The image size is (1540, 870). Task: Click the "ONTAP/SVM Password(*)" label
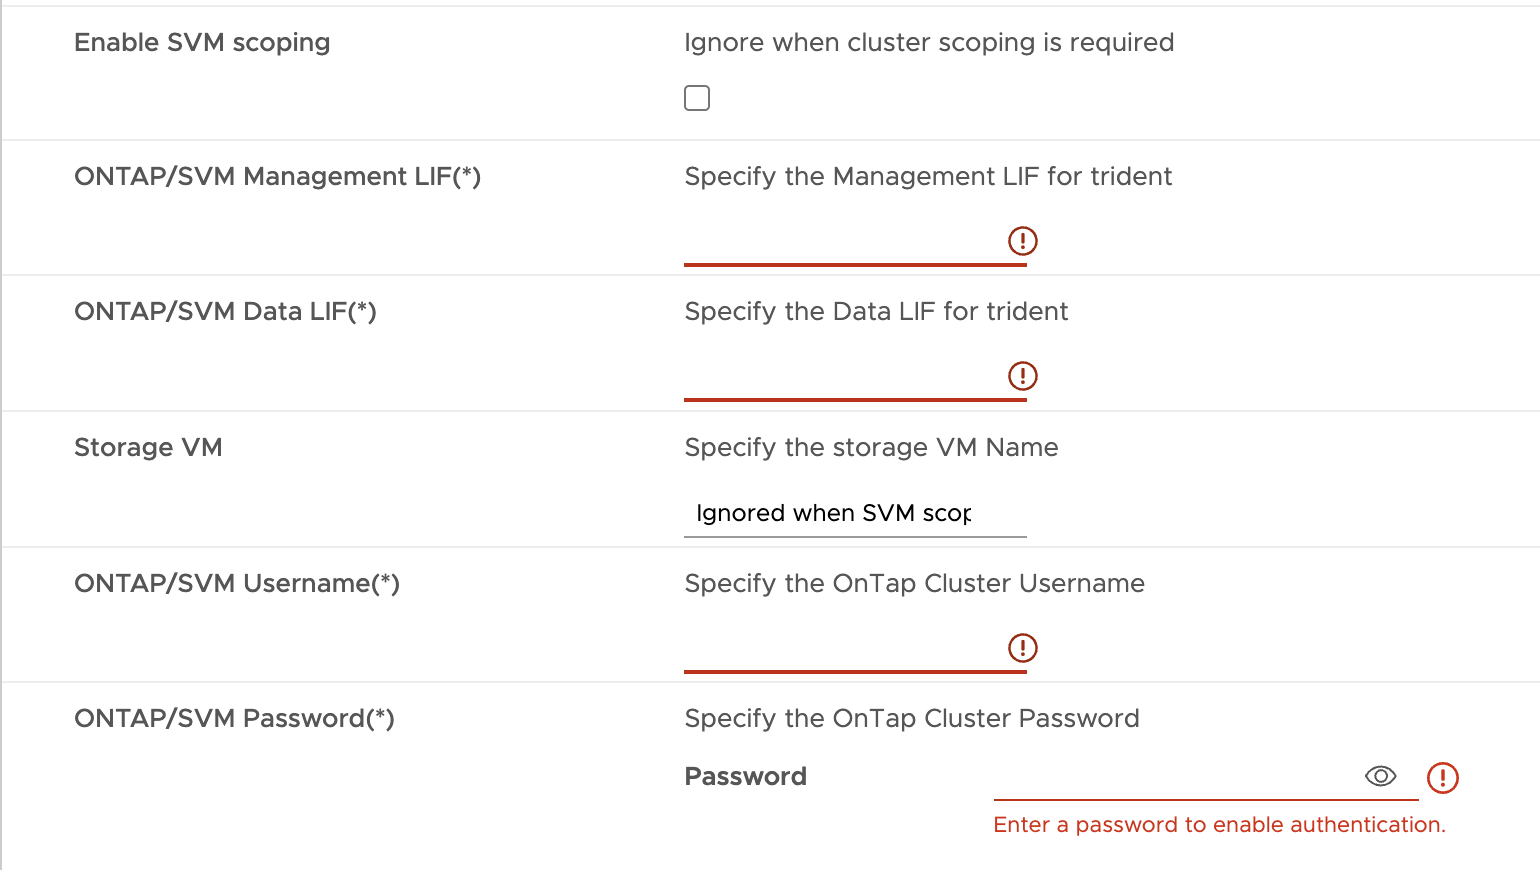click(x=234, y=719)
